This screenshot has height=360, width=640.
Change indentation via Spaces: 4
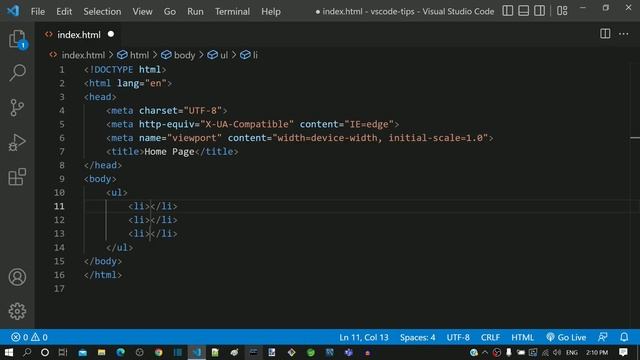click(x=418, y=338)
